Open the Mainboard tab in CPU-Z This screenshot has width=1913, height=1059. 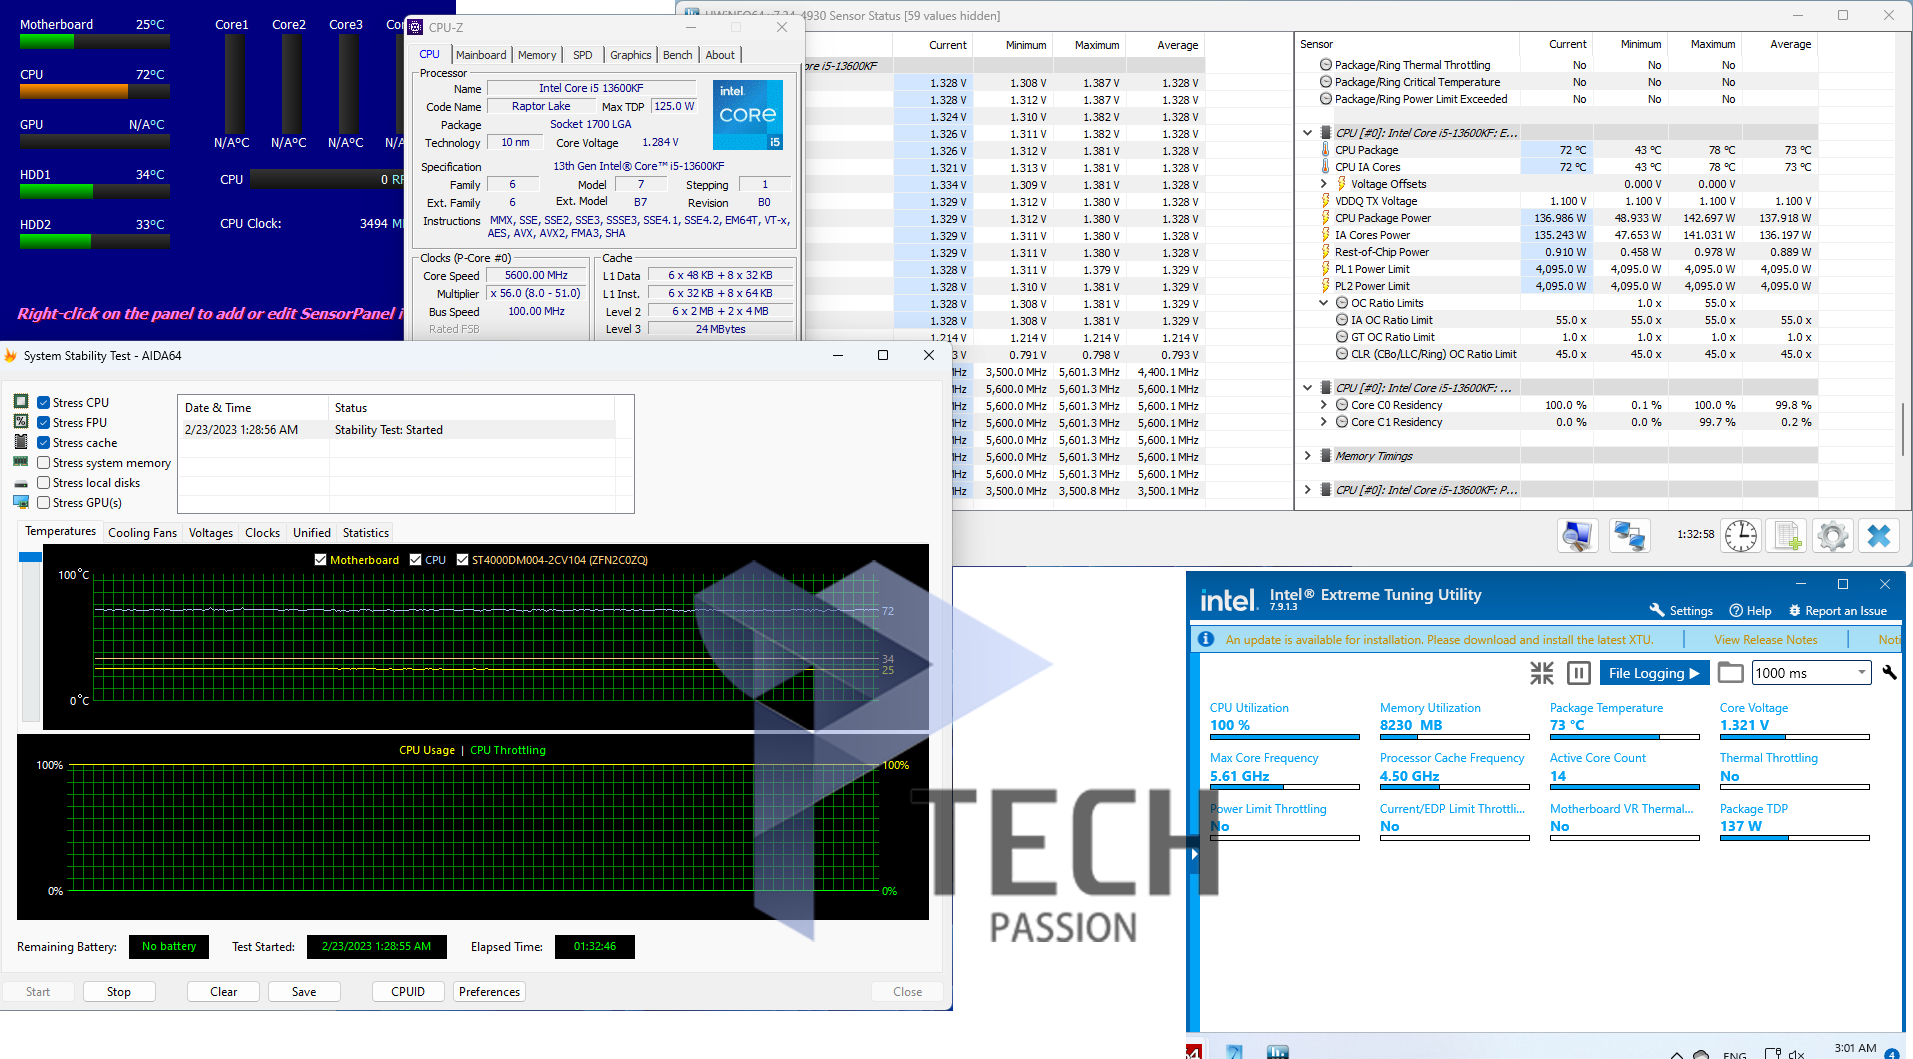pyautogui.click(x=481, y=55)
